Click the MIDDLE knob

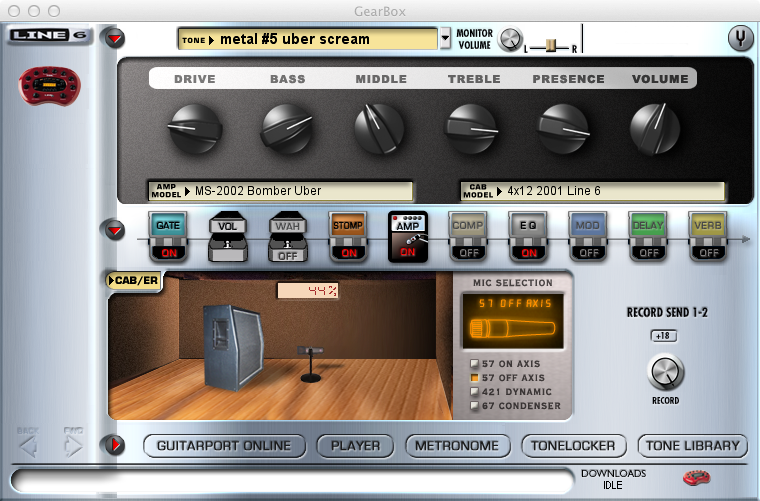[379, 128]
